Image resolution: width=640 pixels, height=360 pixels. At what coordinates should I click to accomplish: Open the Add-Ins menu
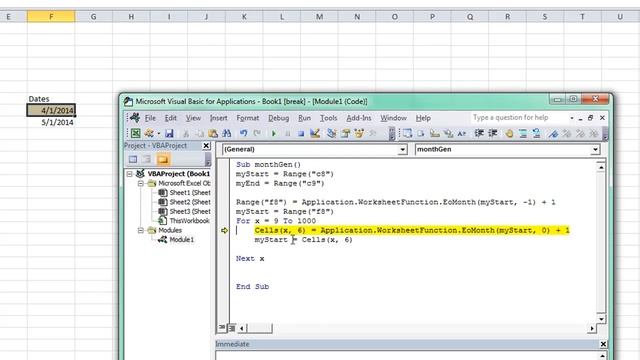click(x=359, y=118)
